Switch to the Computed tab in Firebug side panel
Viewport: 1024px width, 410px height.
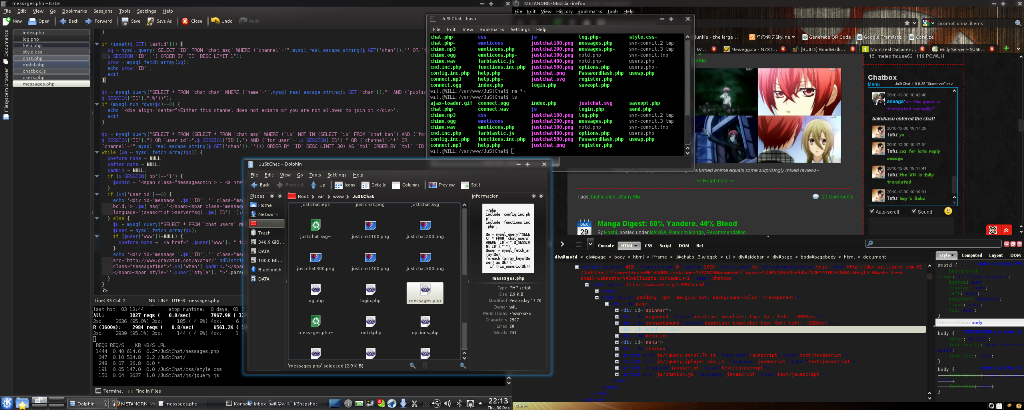[x=971, y=255]
